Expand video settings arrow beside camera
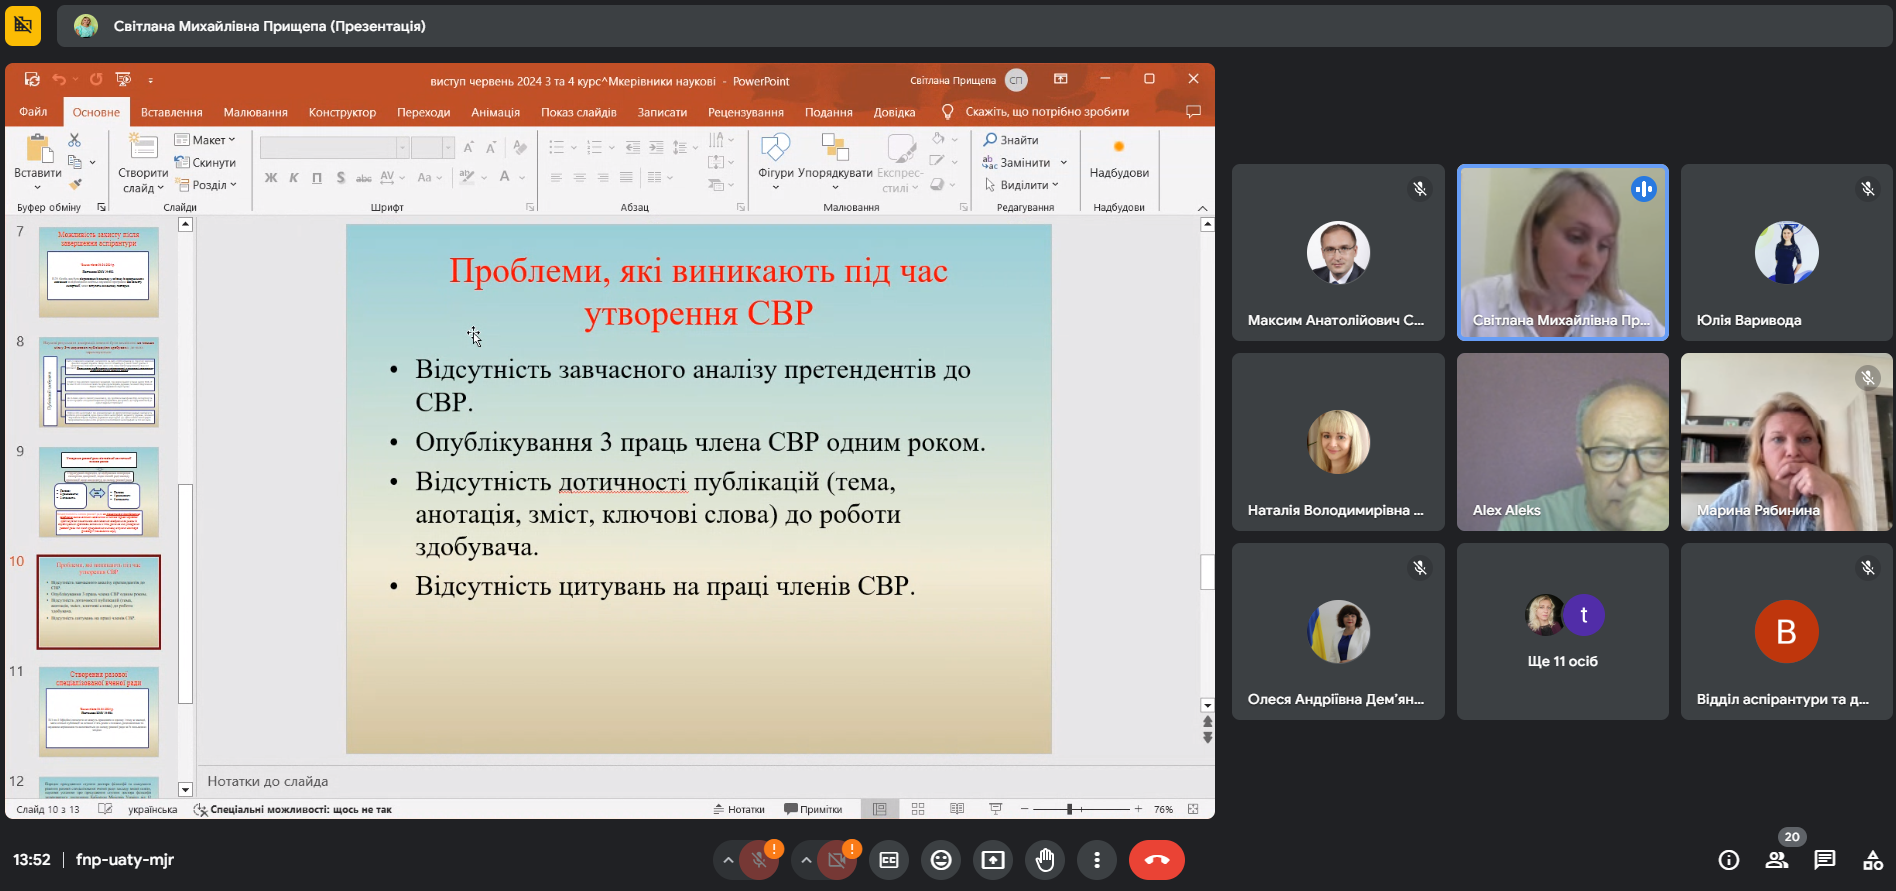1896x891 pixels. pyautogui.click(x=806, y=860)
